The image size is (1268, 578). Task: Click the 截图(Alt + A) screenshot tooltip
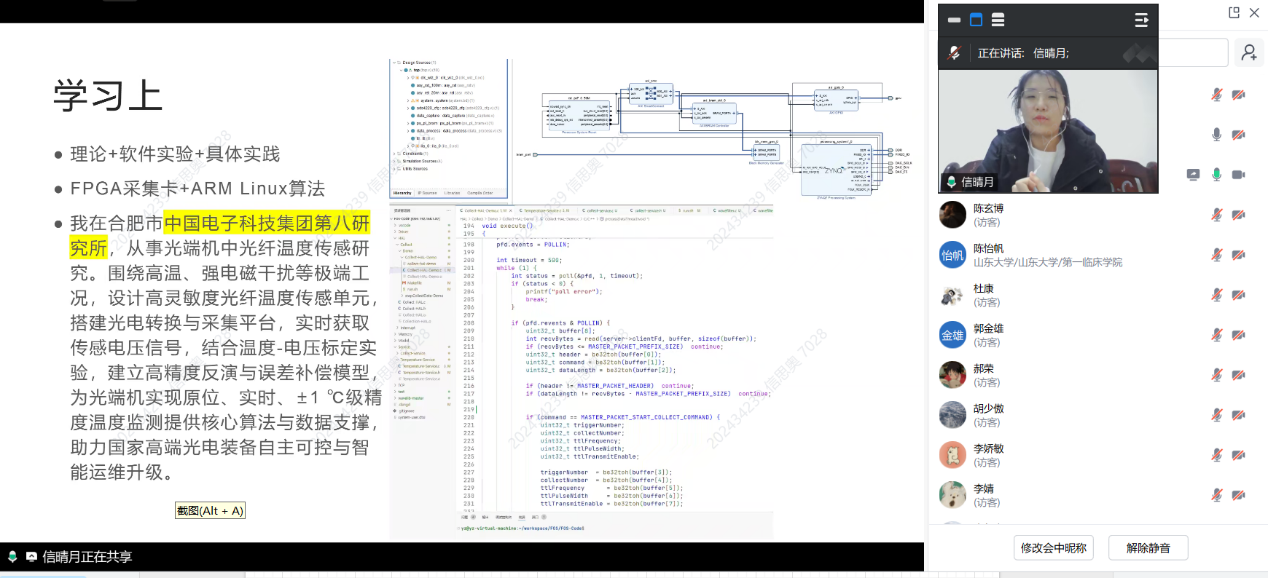pyautogui.click(x=210, y=511)
